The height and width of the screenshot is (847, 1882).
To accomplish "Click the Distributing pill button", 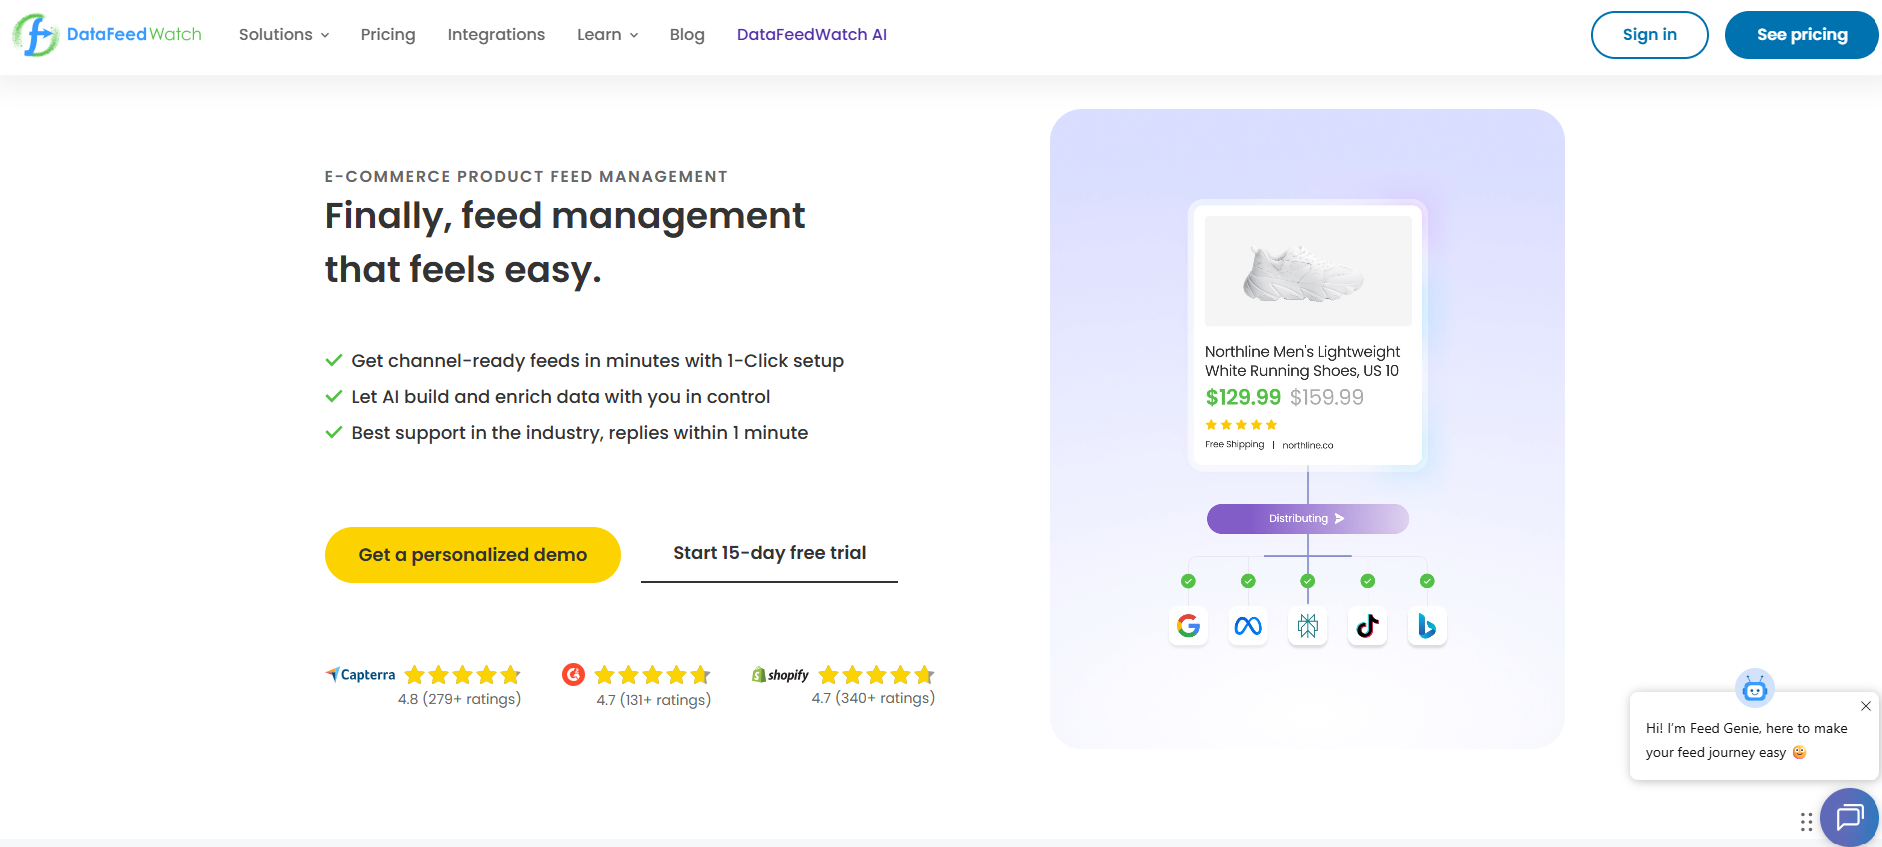I will (x=1308, y=519).
